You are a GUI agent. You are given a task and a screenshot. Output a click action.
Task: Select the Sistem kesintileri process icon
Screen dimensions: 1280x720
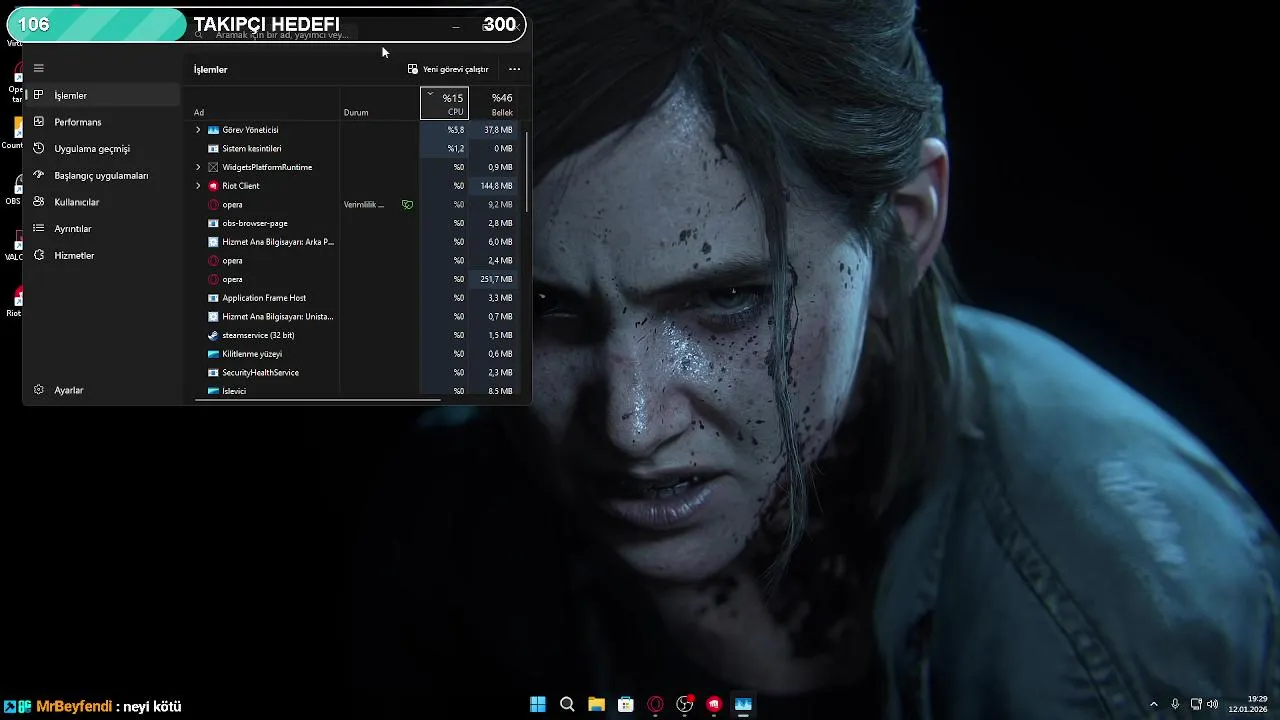click(213, 148)
